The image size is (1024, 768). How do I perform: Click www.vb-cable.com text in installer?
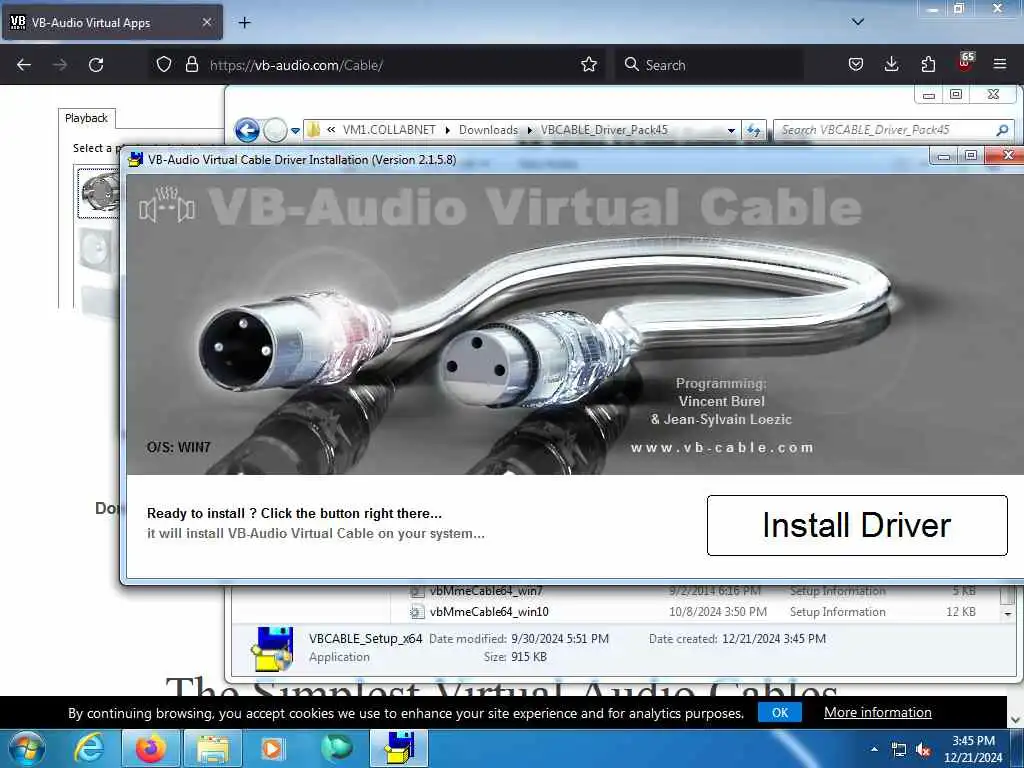click(x=722, y=448)
